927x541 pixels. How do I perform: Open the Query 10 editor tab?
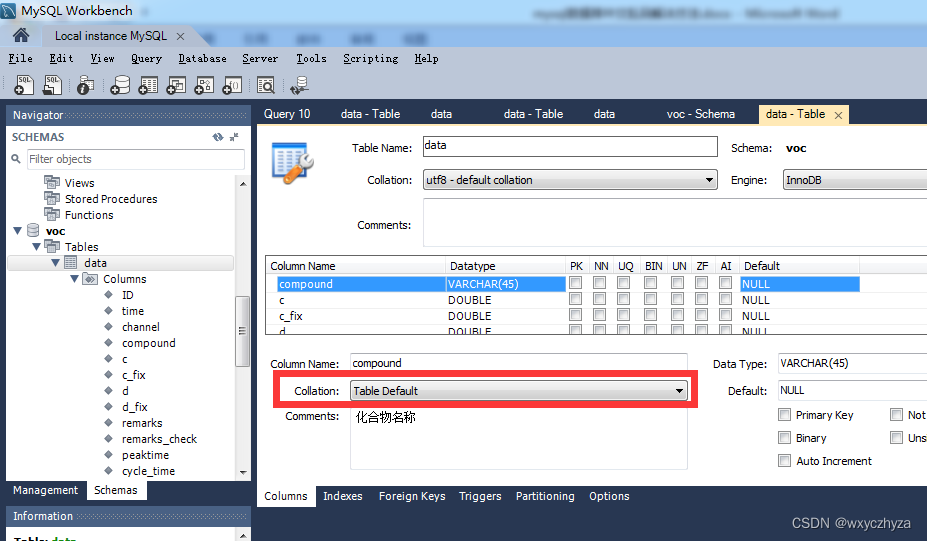[x=287, y=114]
